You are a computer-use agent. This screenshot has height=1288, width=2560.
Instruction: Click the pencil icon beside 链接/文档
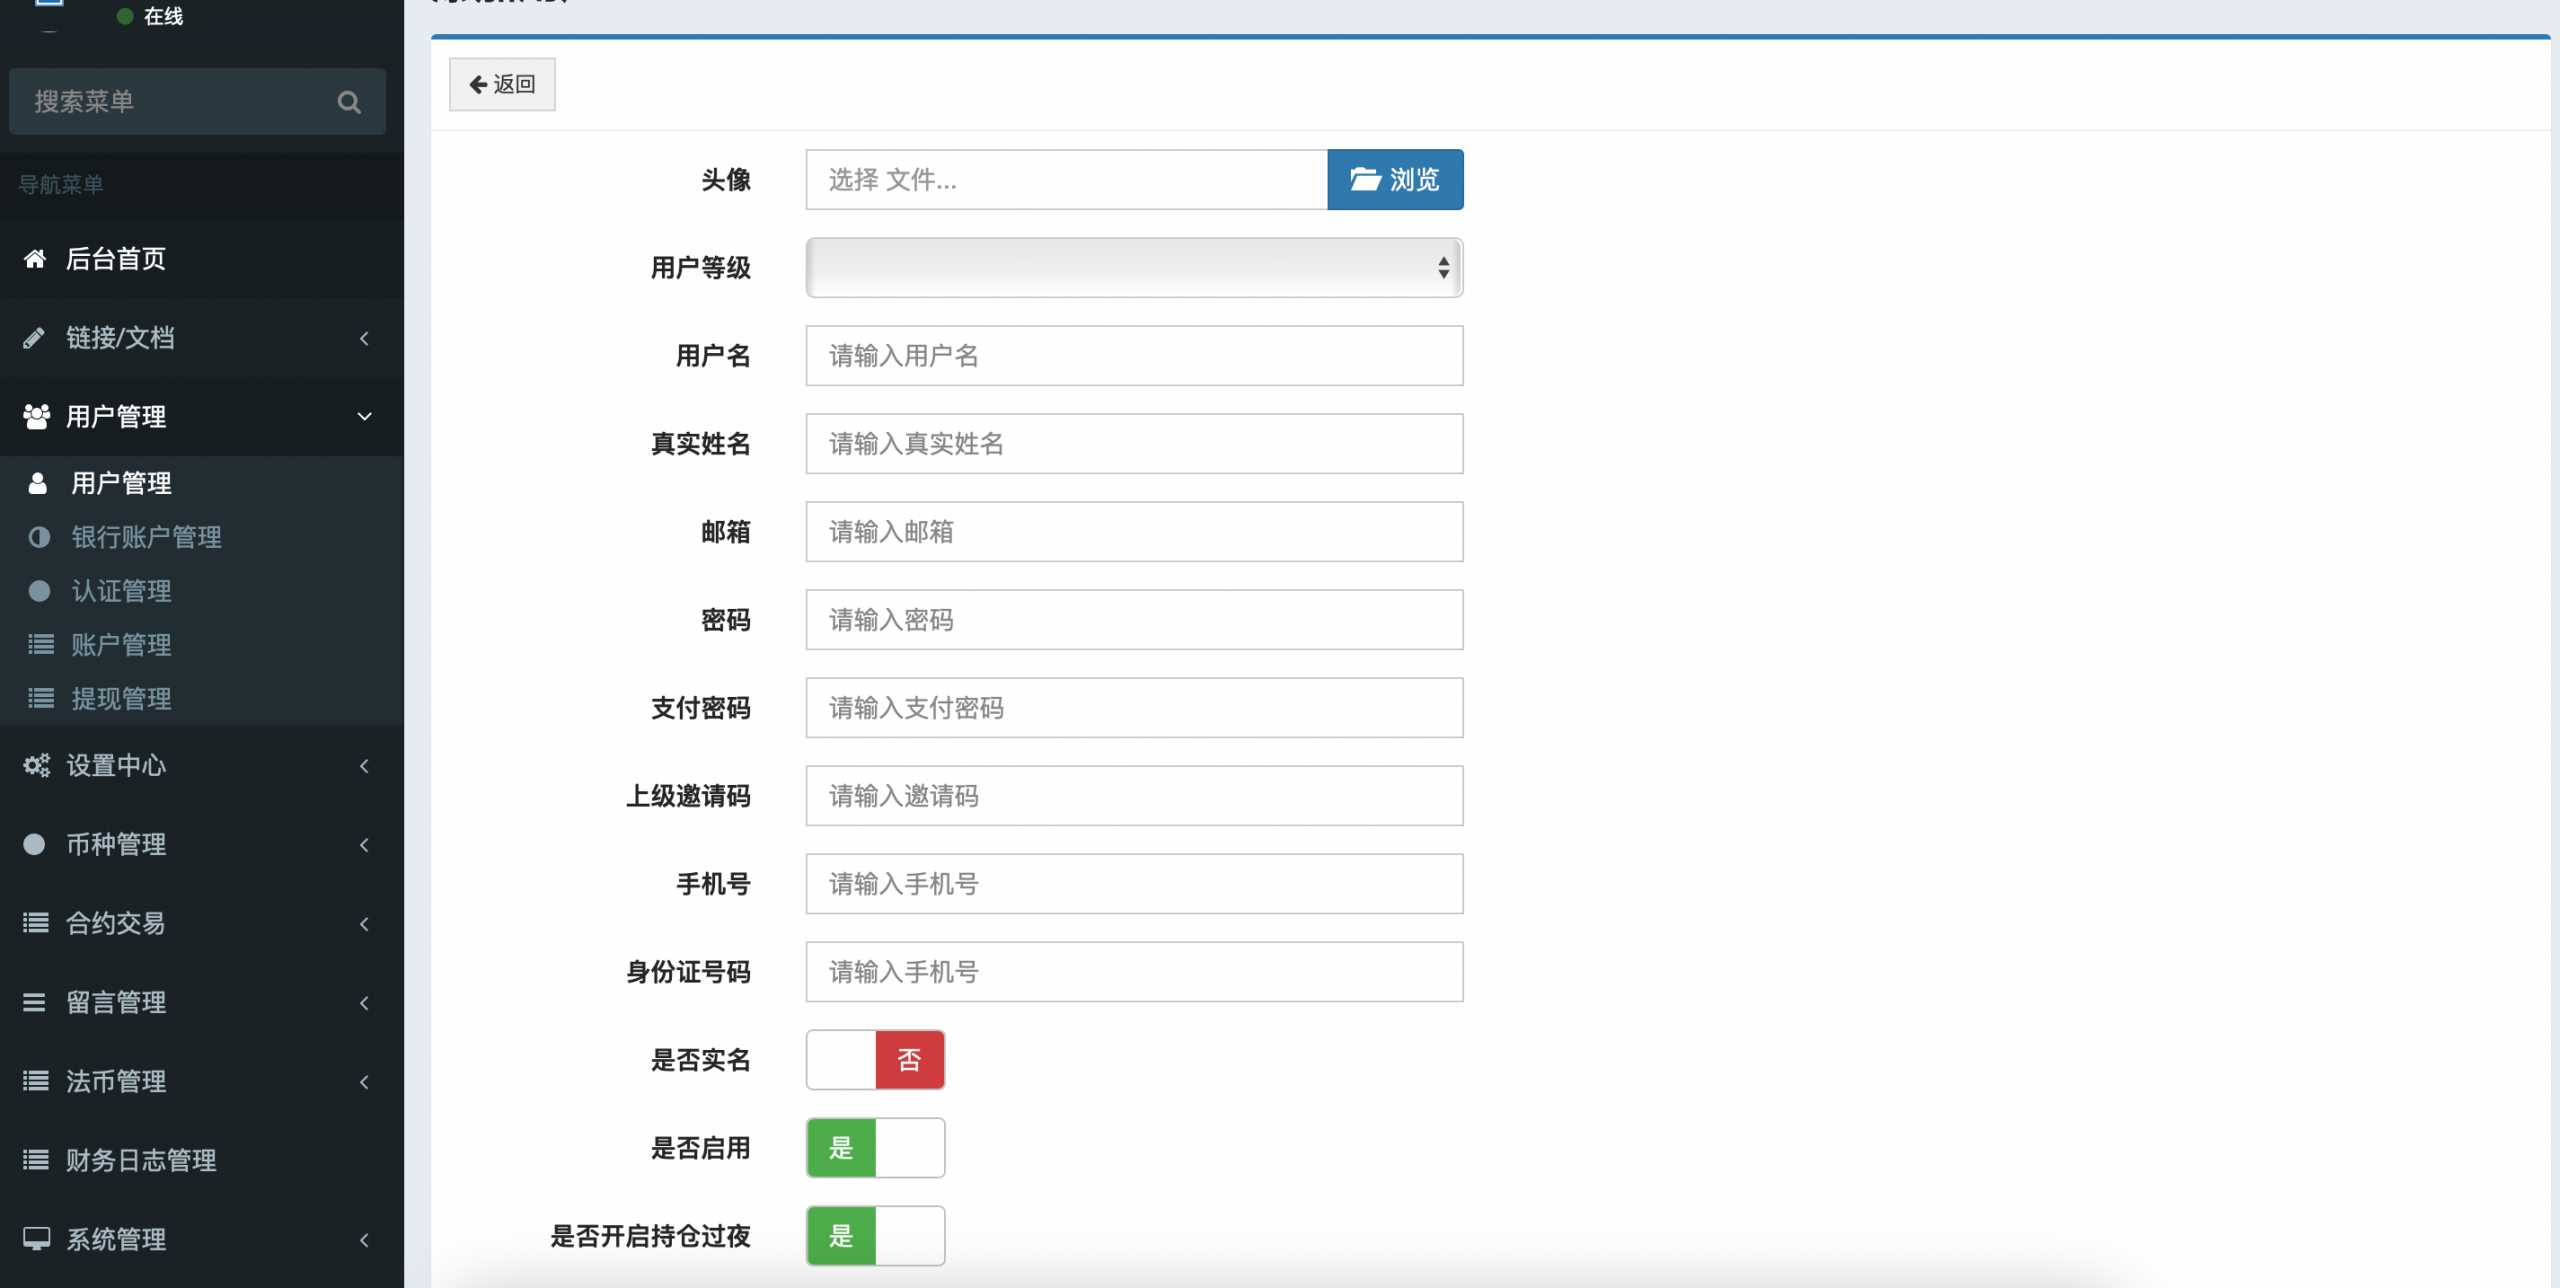[34, 338]
